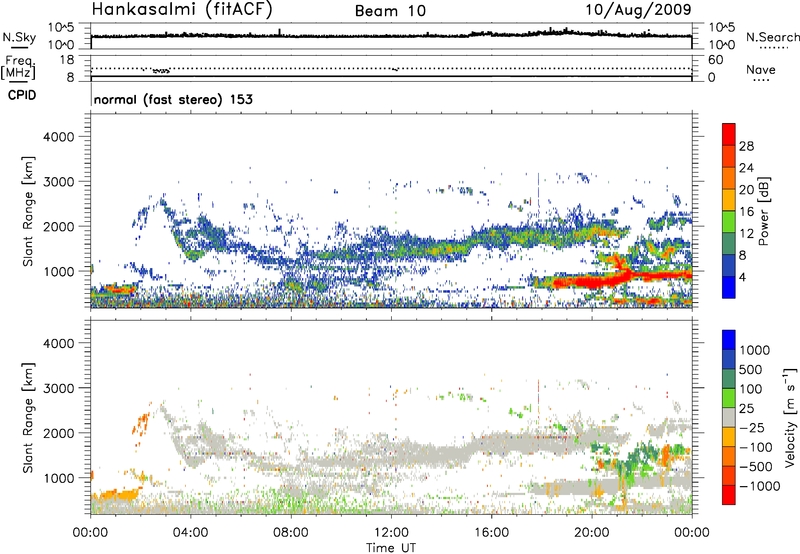
Task: Click the 'N.Sky' legend label
Action: pyautogui.click(x=19, y=37)
